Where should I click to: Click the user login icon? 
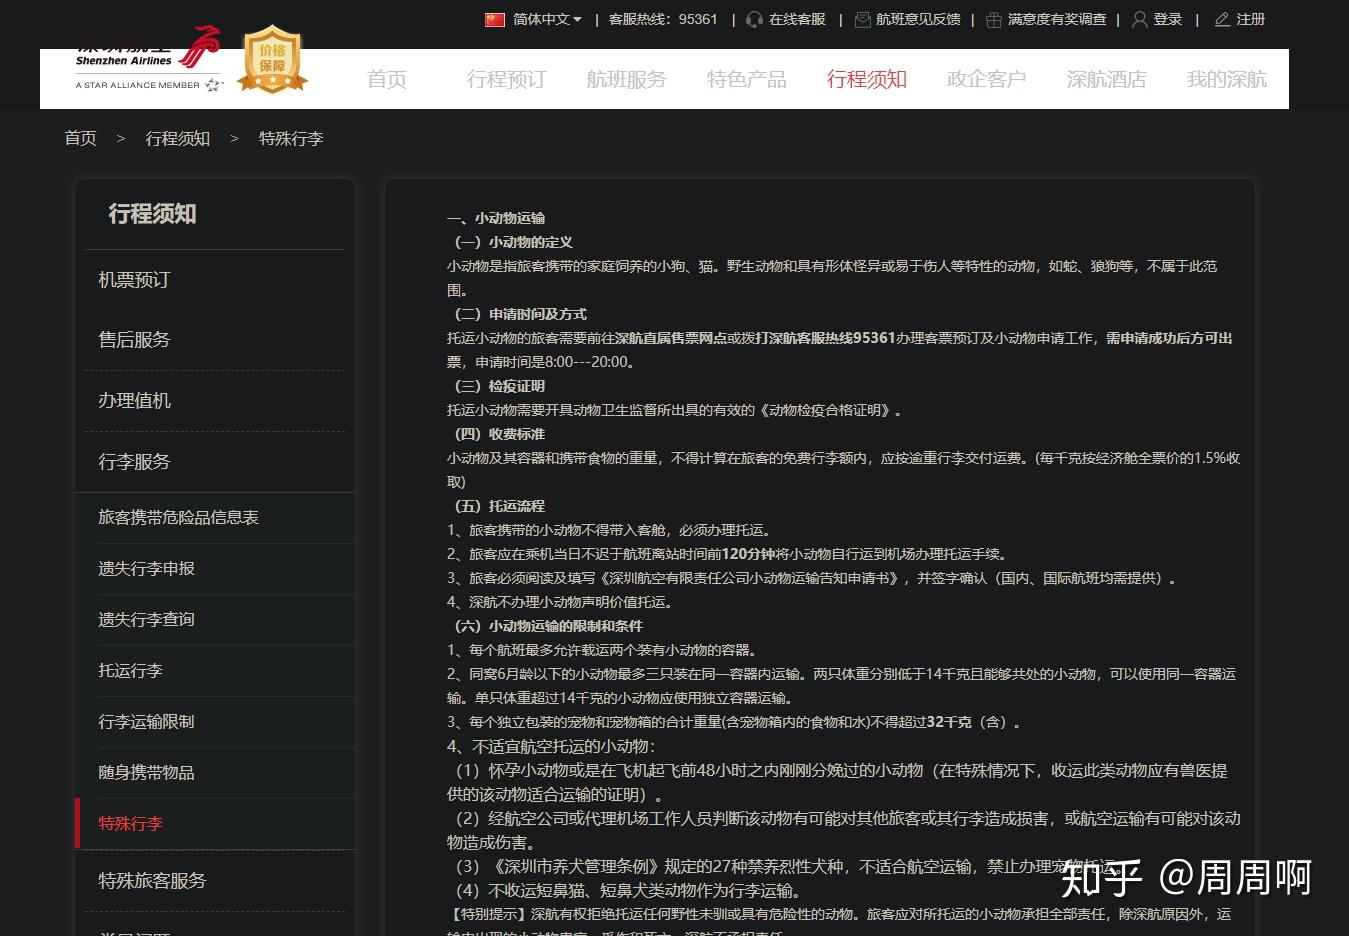click(1139, 19)
